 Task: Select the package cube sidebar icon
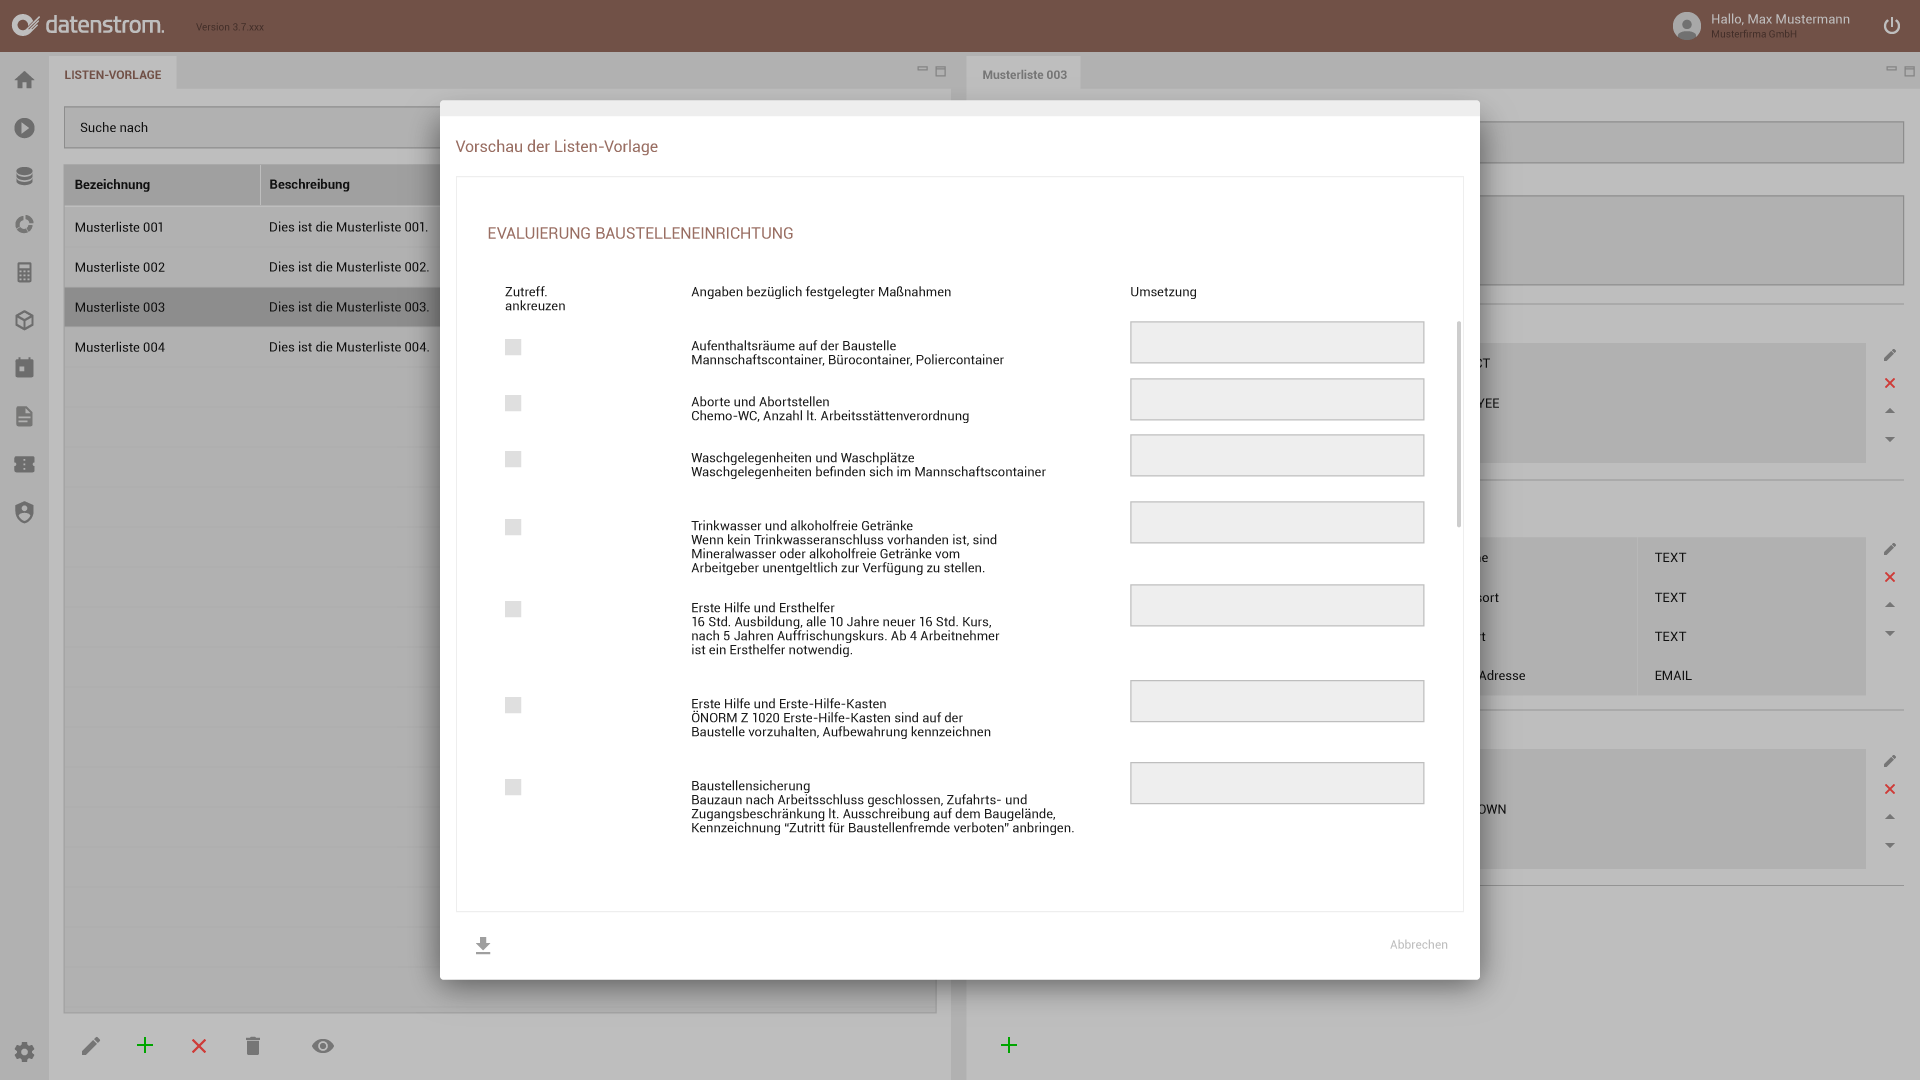click(24, 320)
